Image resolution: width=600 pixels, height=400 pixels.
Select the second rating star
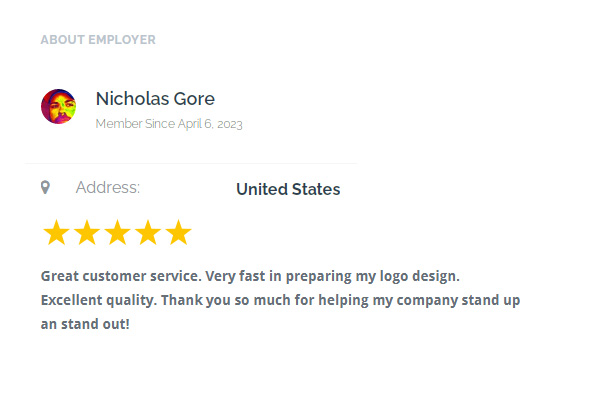pos(87,232)
